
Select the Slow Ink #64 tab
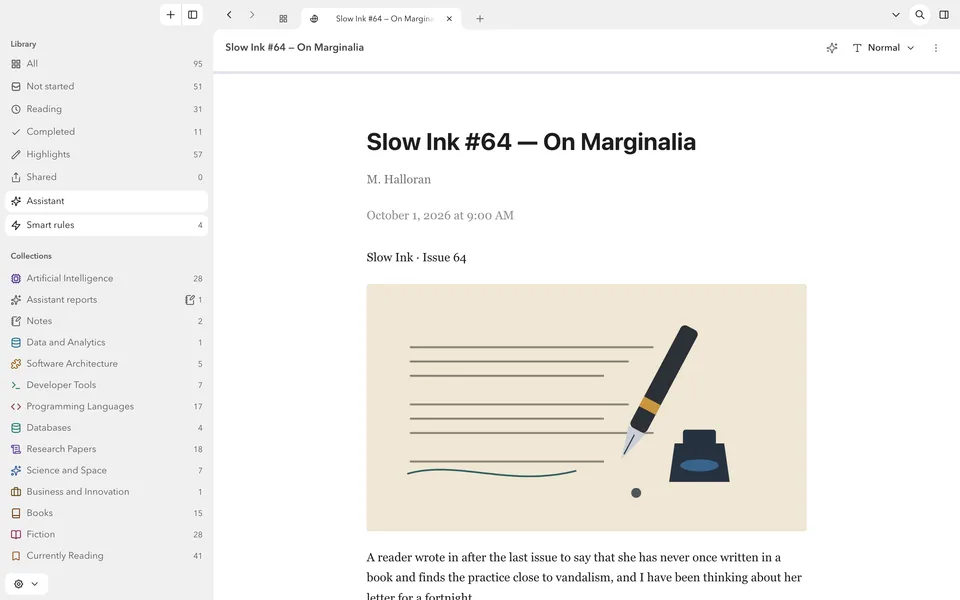pyautogui.click(x=381, y=18)
